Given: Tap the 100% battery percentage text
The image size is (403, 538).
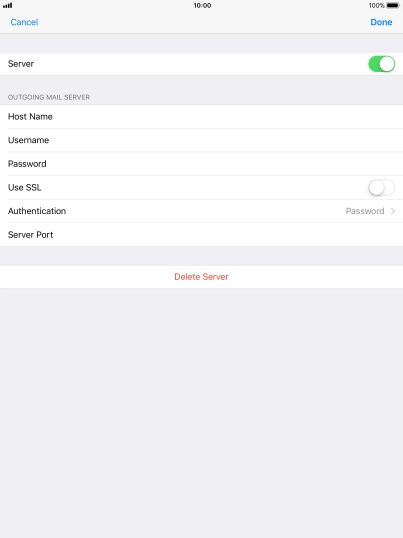Looking at the screenshot, I should pos(377,5).
